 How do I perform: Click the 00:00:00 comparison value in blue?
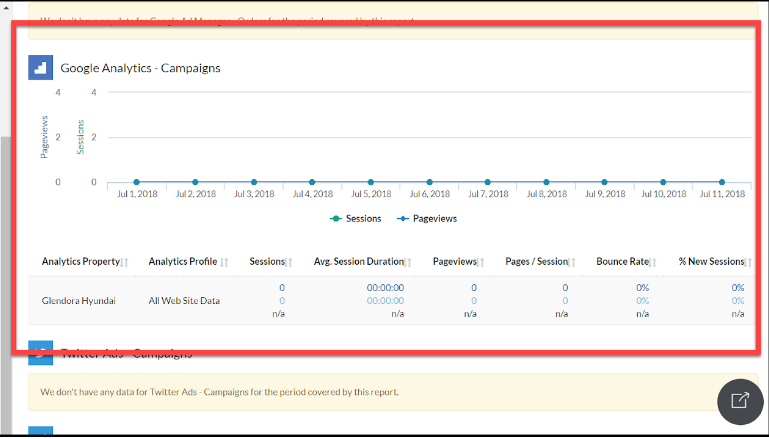click(x=385, y=301)
